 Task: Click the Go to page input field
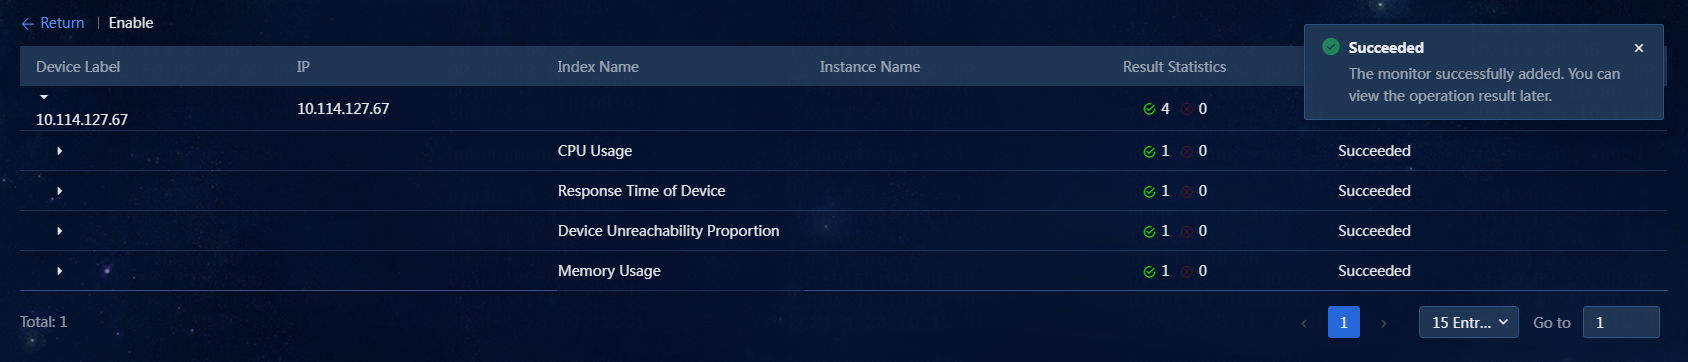(1620, 322)
